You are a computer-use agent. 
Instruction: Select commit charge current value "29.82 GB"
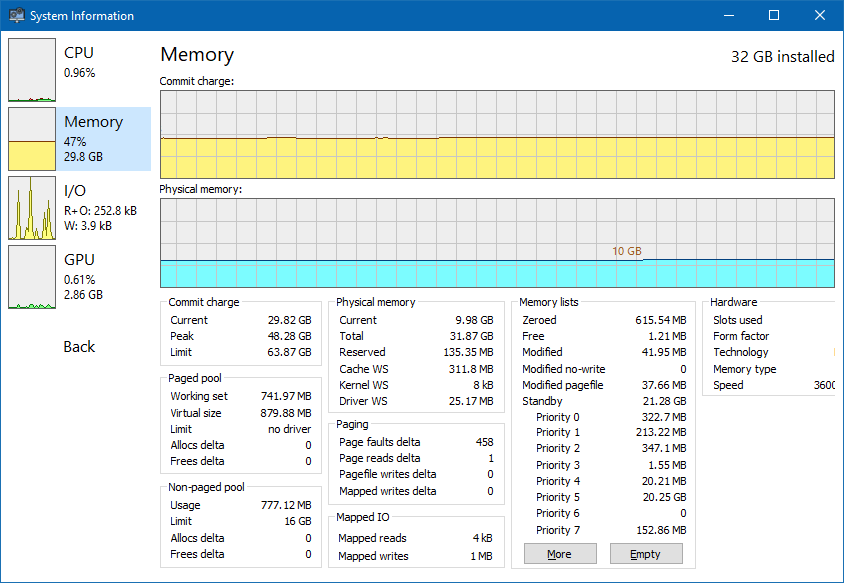(290, 320)
